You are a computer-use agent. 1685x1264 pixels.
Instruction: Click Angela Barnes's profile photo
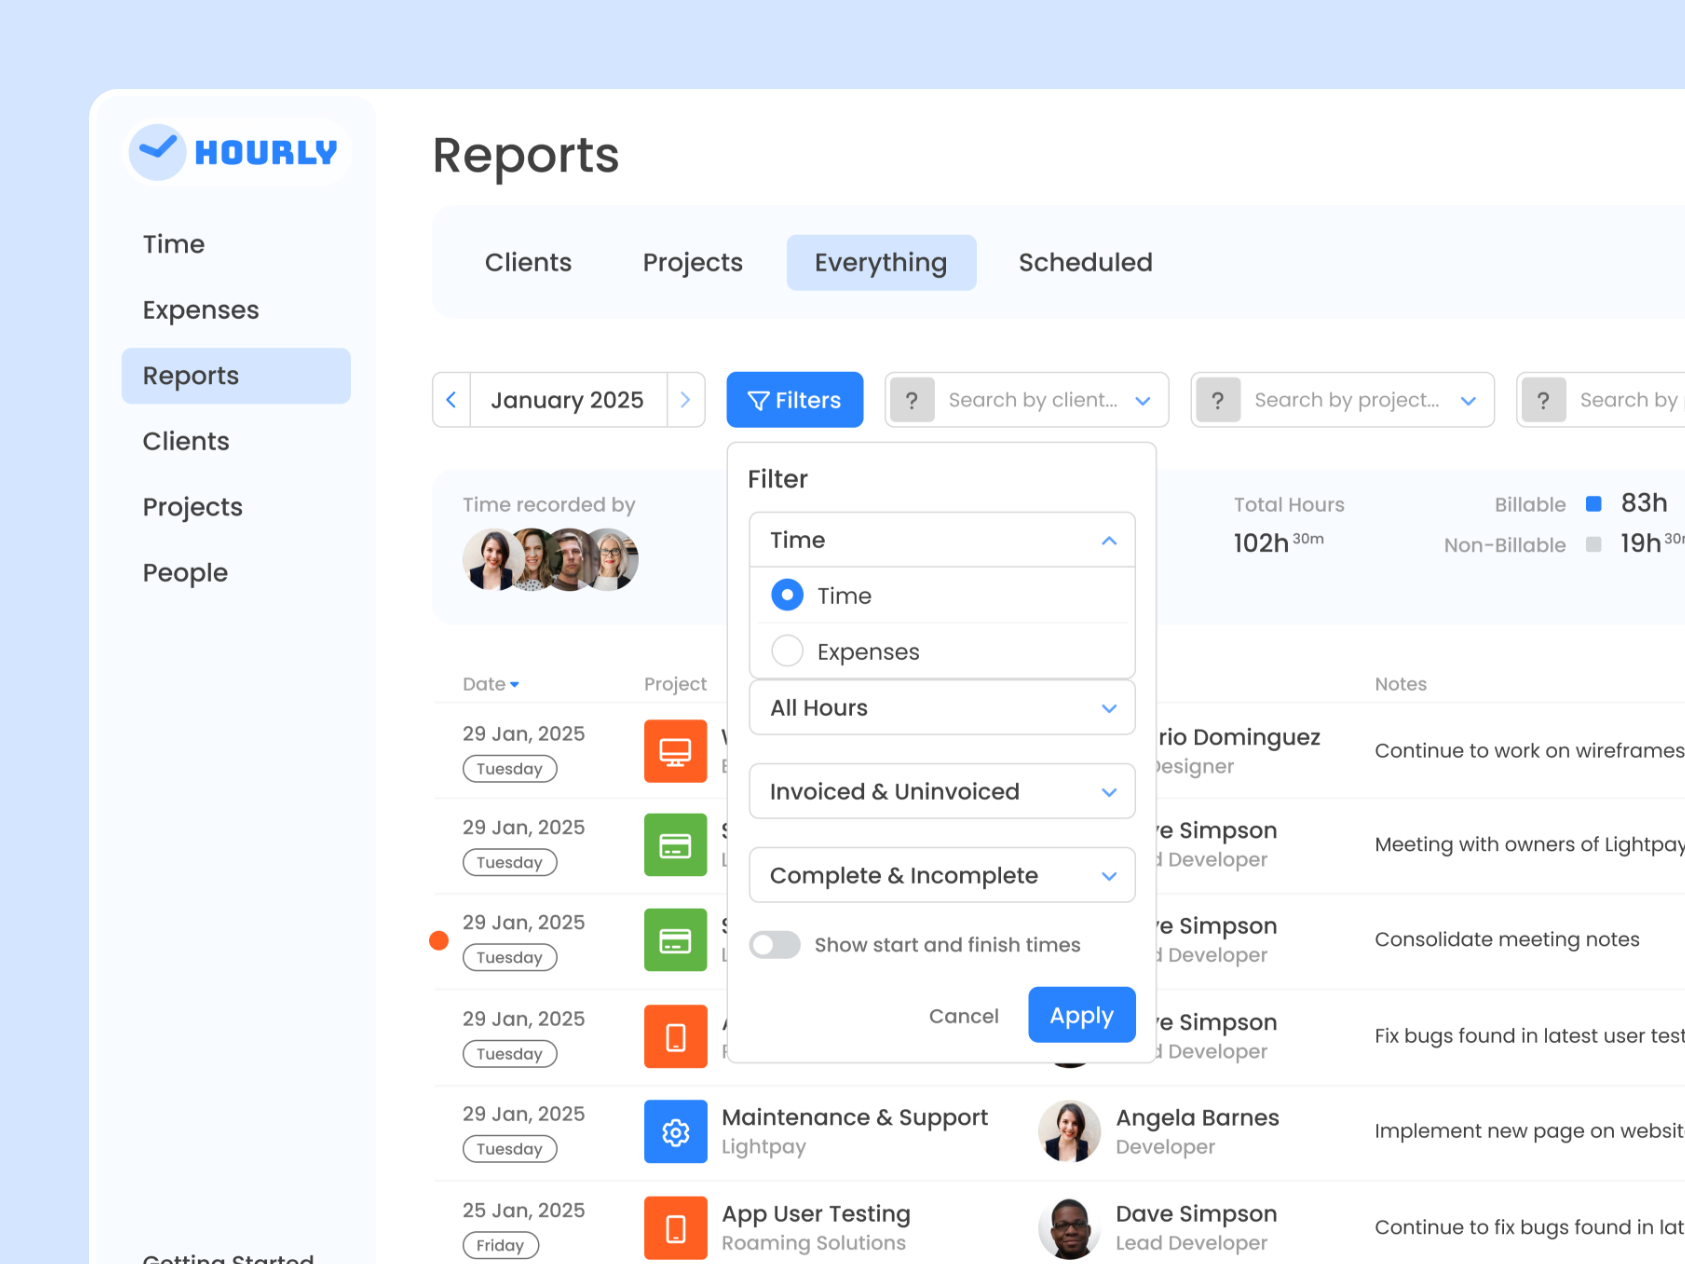(x=1068, y=1131)
